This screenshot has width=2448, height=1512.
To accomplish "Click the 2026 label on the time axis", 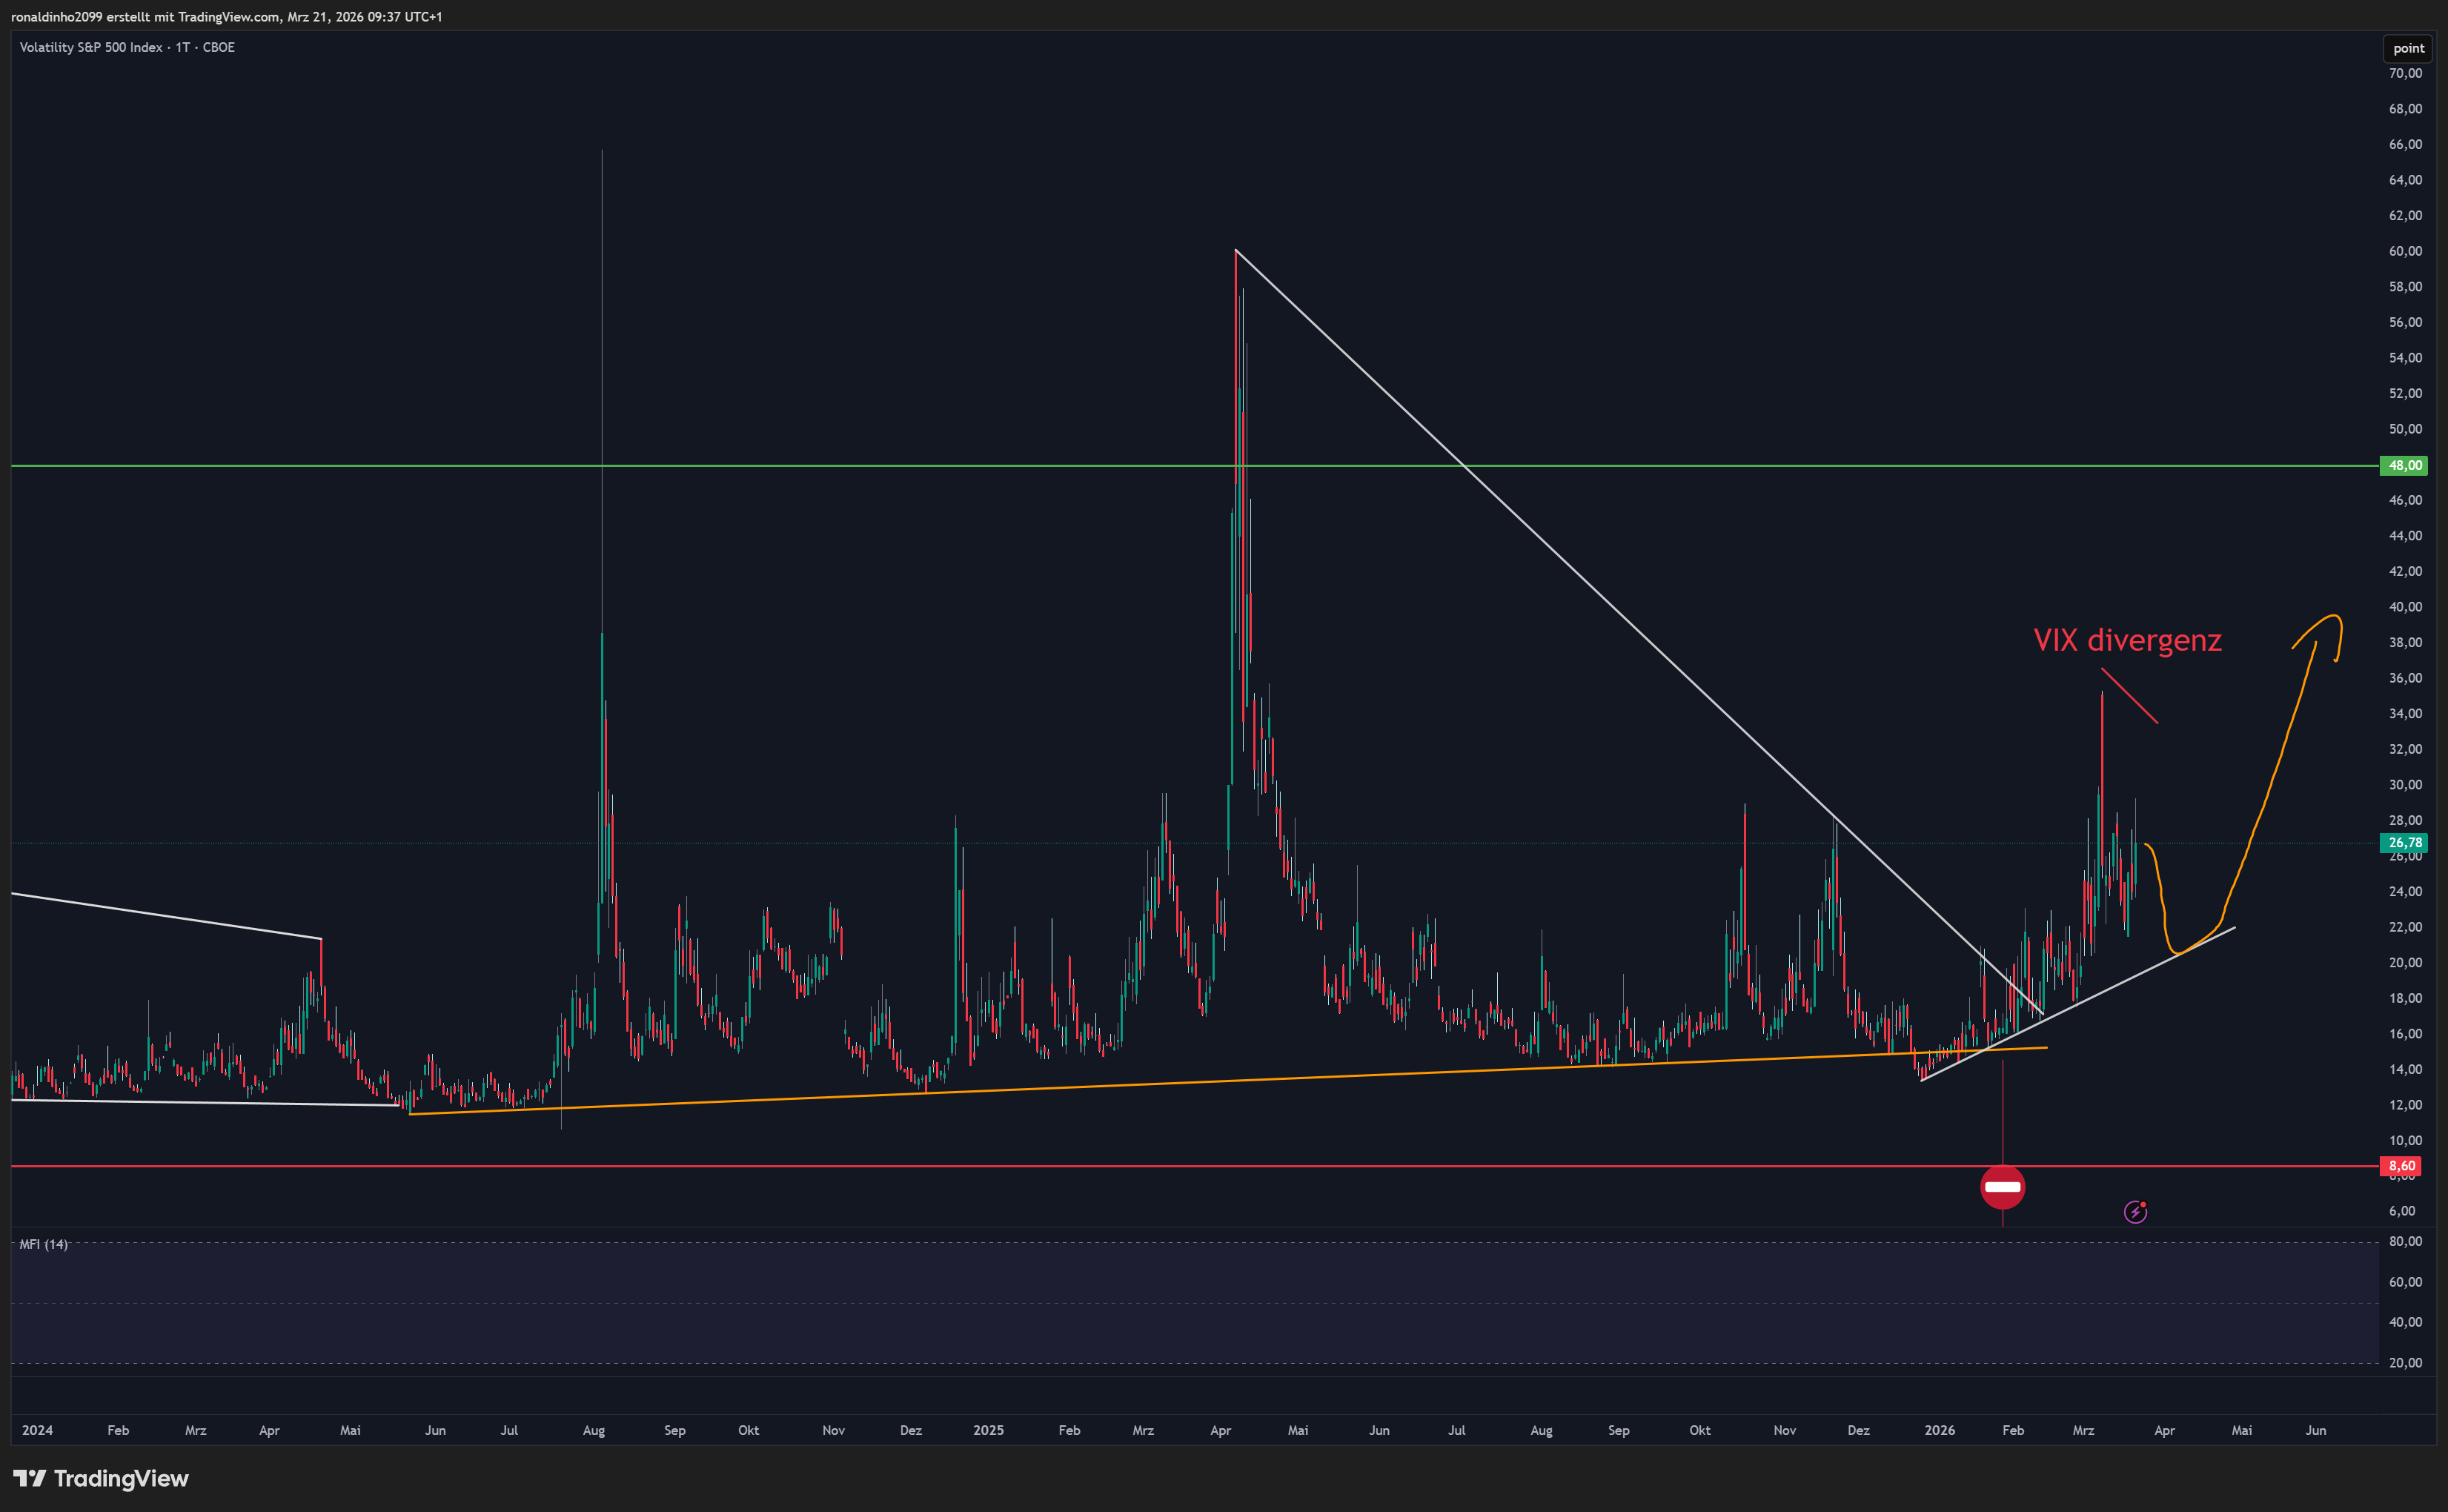I will pos(1940,1430).
